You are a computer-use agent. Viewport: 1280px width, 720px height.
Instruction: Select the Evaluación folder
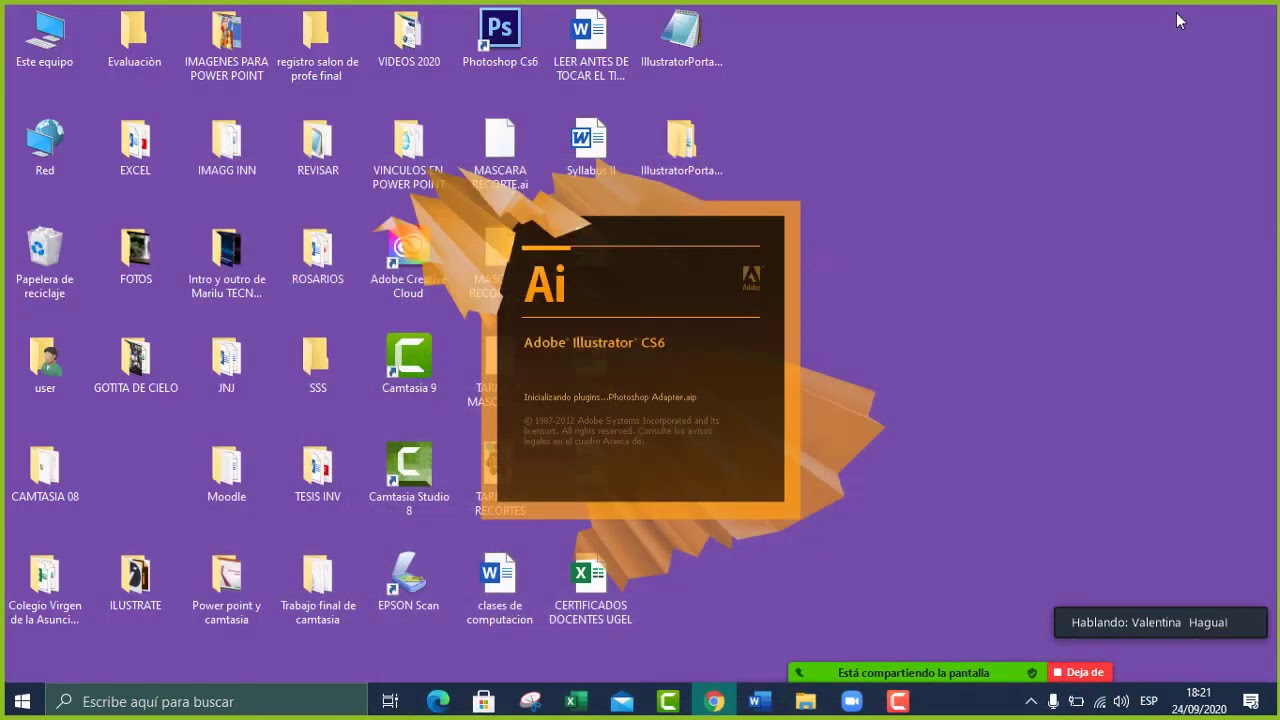(x=134, y=40)
